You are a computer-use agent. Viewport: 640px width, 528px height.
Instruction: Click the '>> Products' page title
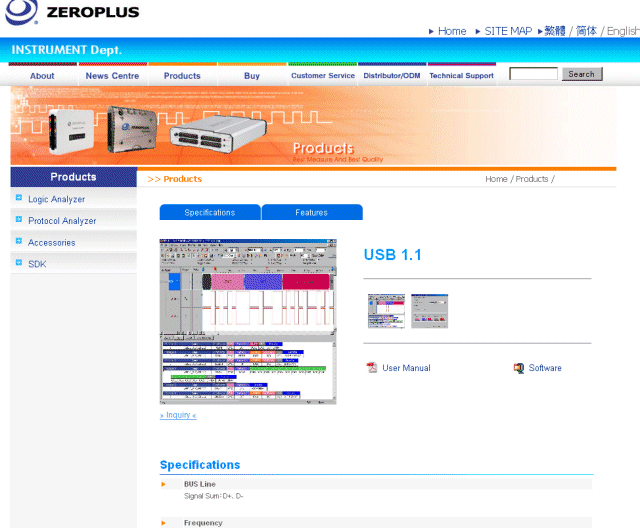[175, 179]
